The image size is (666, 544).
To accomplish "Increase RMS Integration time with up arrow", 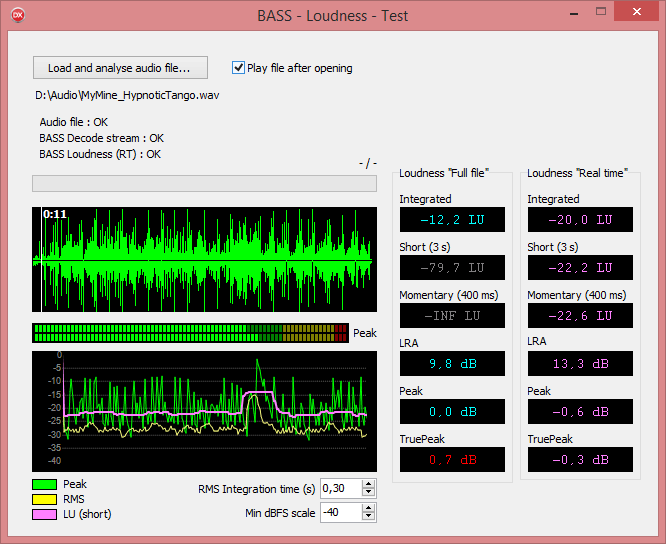I will click(369, 484).
